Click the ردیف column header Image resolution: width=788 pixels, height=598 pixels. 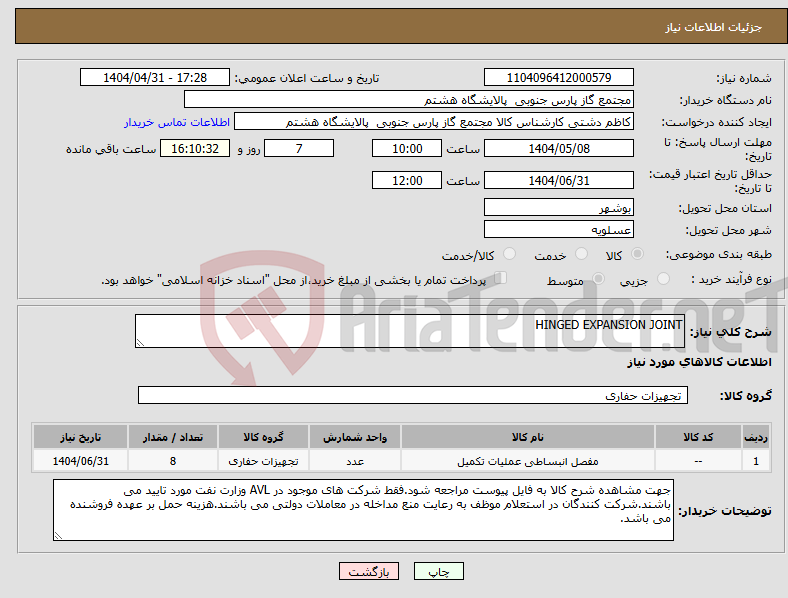pyautogui.click(x=756, y=437)
